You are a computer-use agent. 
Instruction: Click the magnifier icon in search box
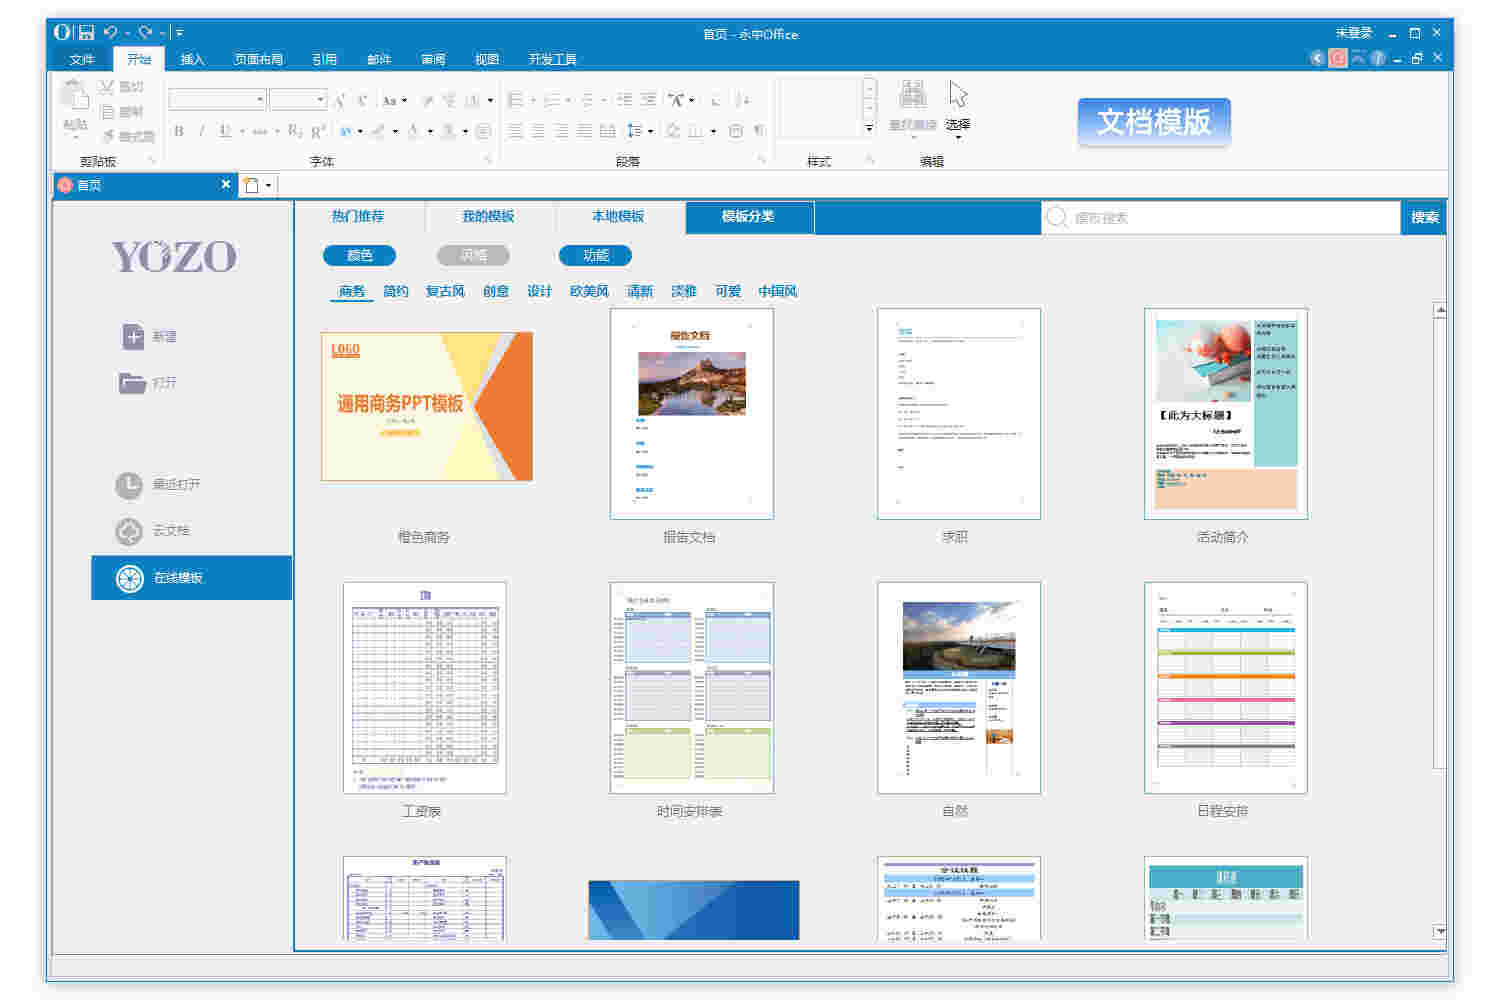click(x=1056, y=217)
